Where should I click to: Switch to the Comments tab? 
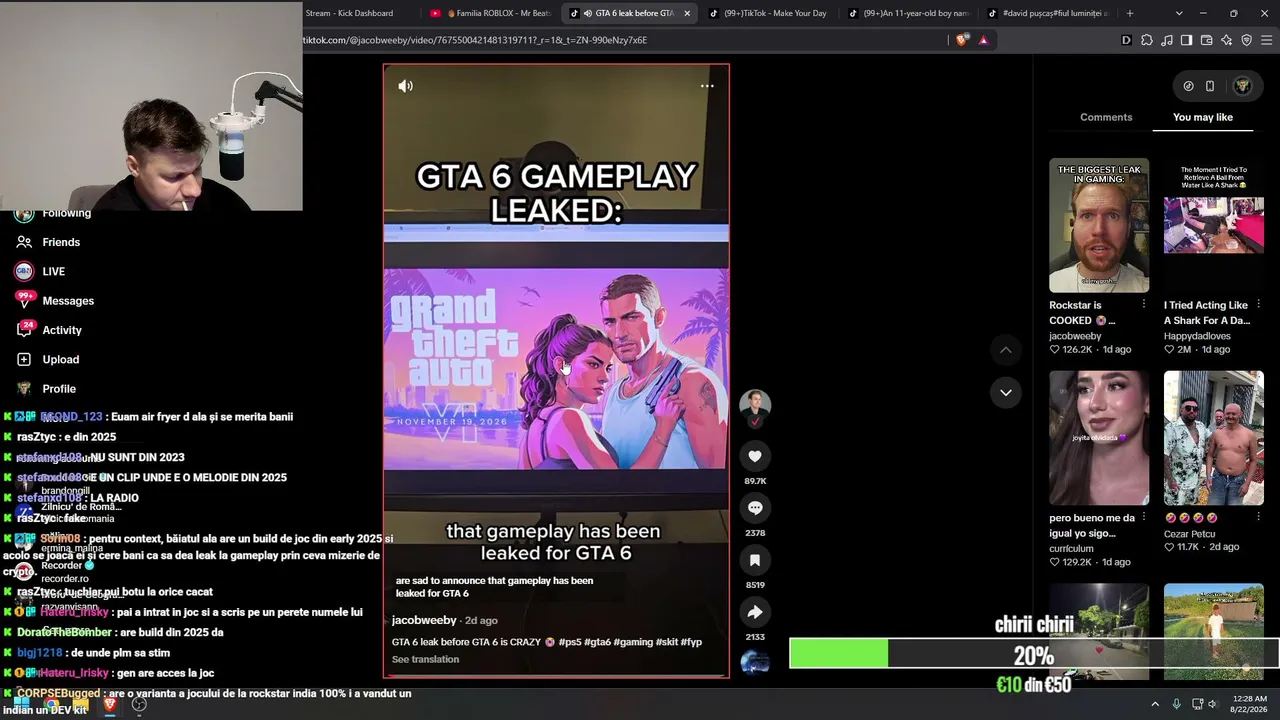pyautogui.click(x=1106, y=117)
